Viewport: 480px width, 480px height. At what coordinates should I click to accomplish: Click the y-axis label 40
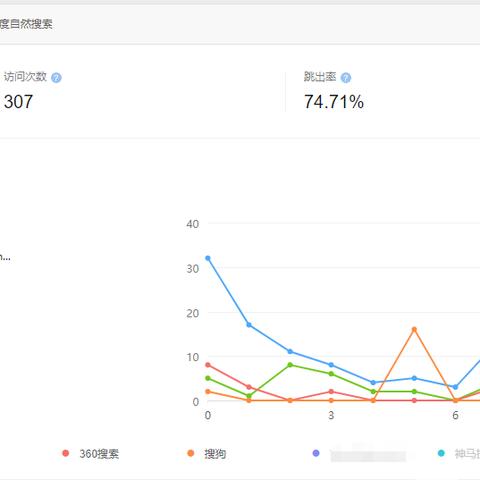193,224
